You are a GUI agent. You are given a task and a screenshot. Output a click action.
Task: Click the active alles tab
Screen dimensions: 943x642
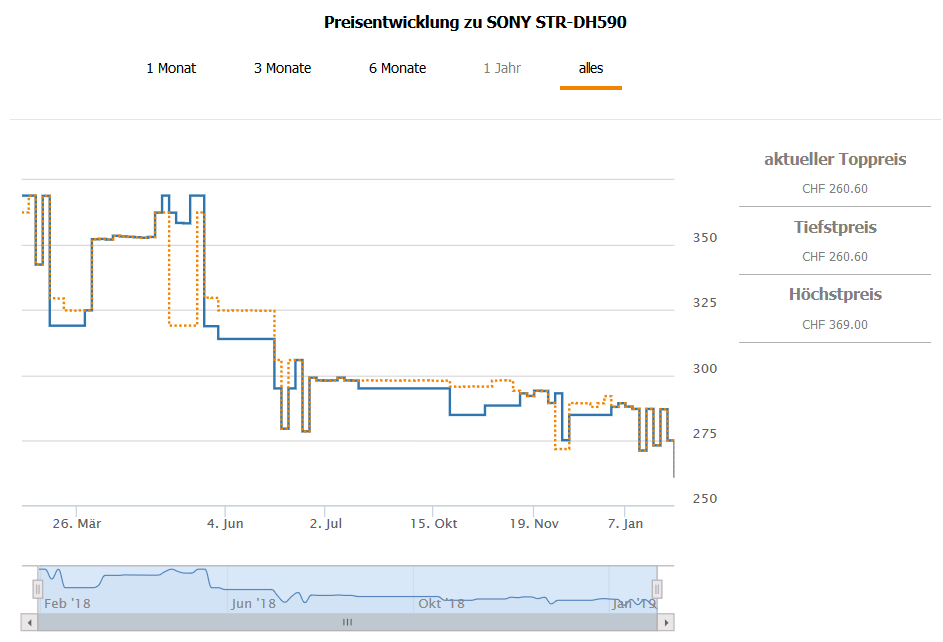(x=591, y=68)
